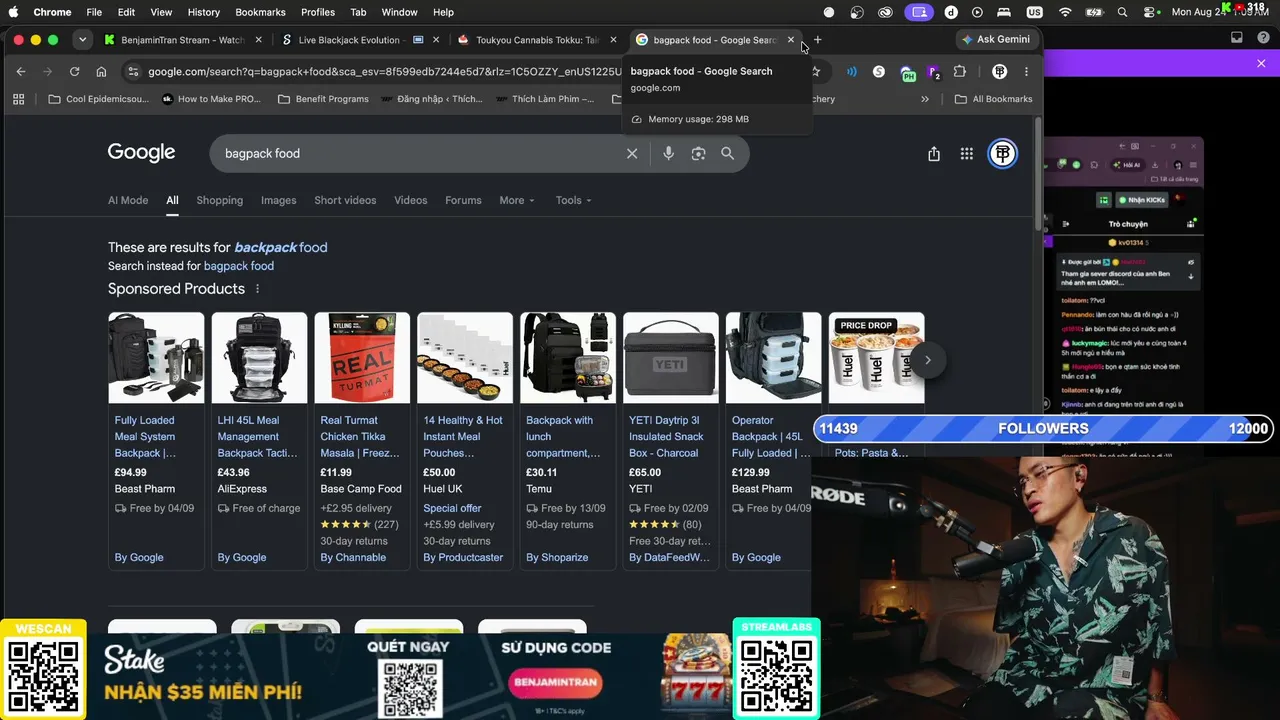Show next sponsored products with arrow

pos(927,360)
